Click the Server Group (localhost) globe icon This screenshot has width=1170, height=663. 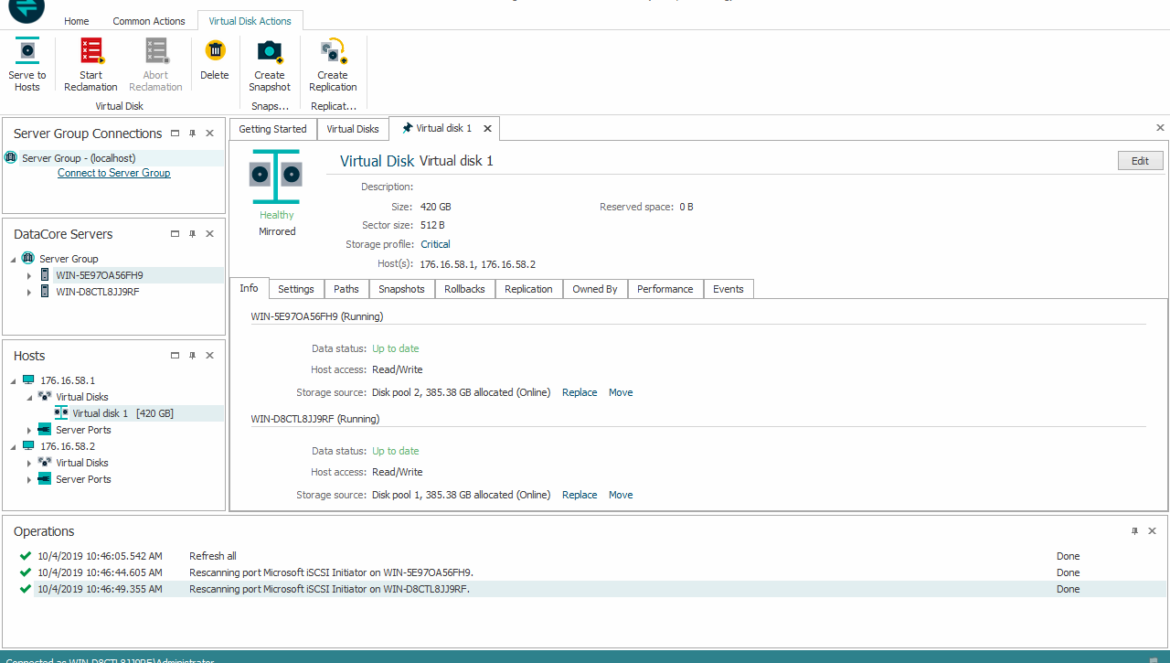(x=11, y=157)
